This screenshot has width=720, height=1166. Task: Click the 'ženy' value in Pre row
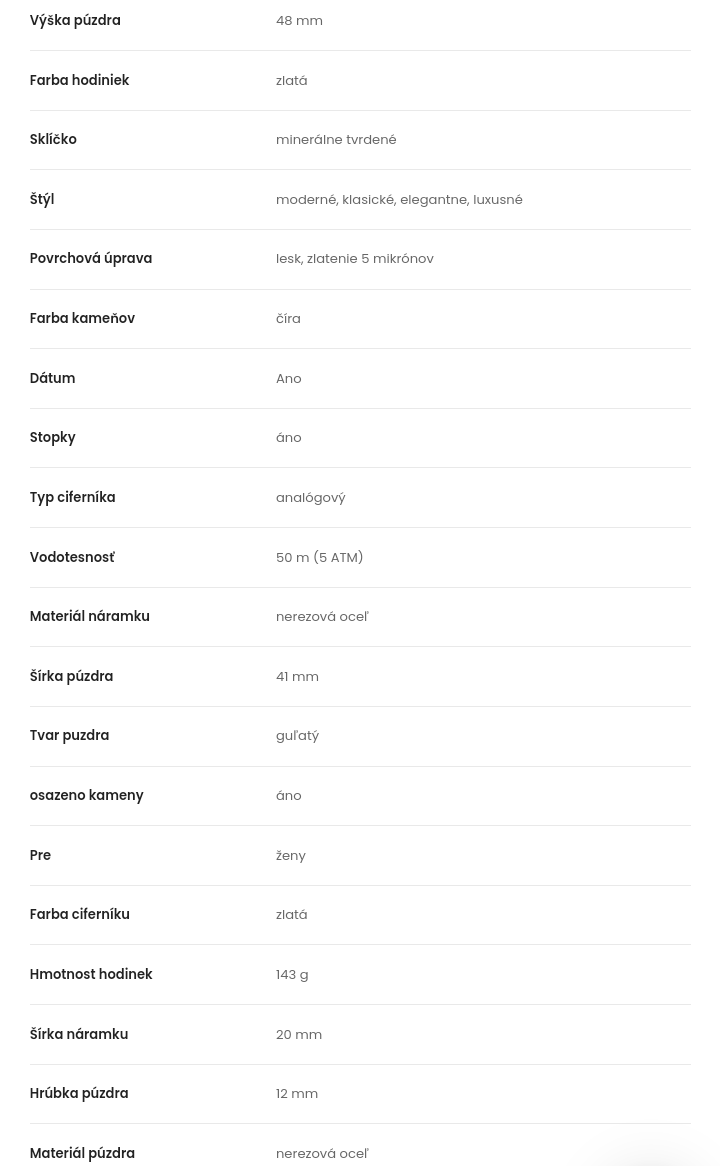pyautogui.click(x=290, y=855)
